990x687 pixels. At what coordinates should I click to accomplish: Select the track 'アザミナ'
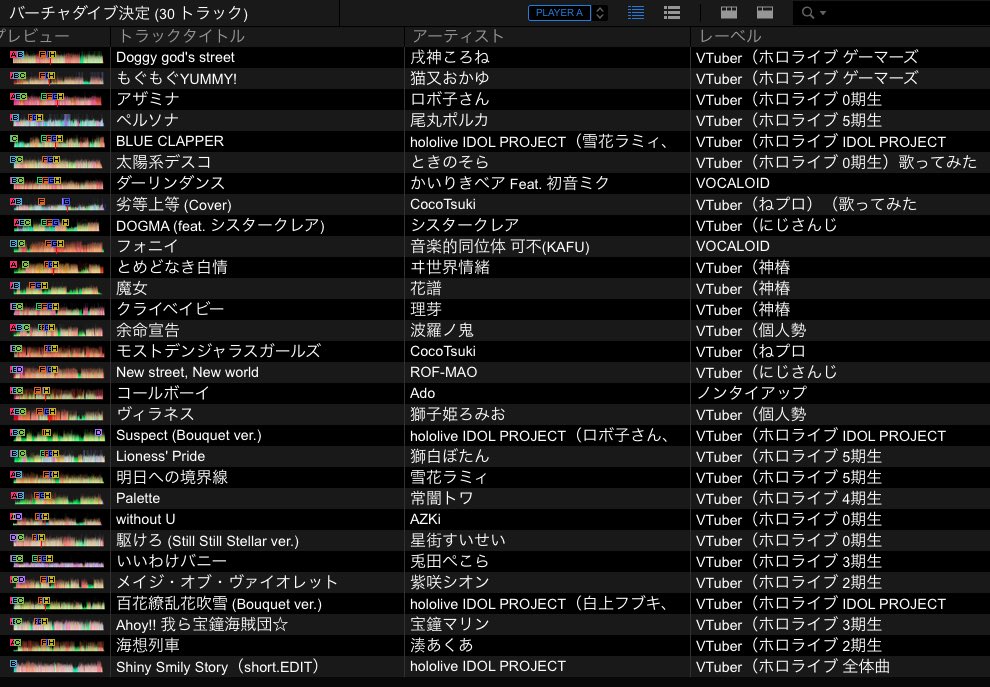(148, 99)
